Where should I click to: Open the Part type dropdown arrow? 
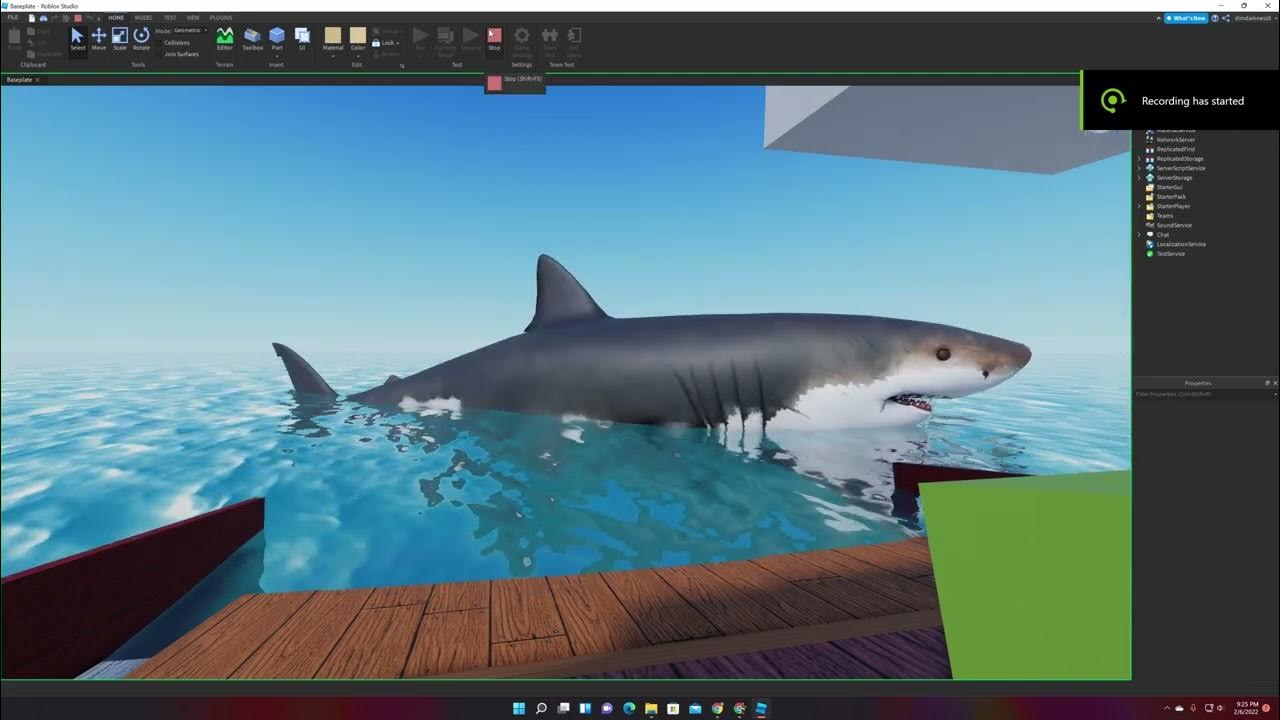coord(277,55)
